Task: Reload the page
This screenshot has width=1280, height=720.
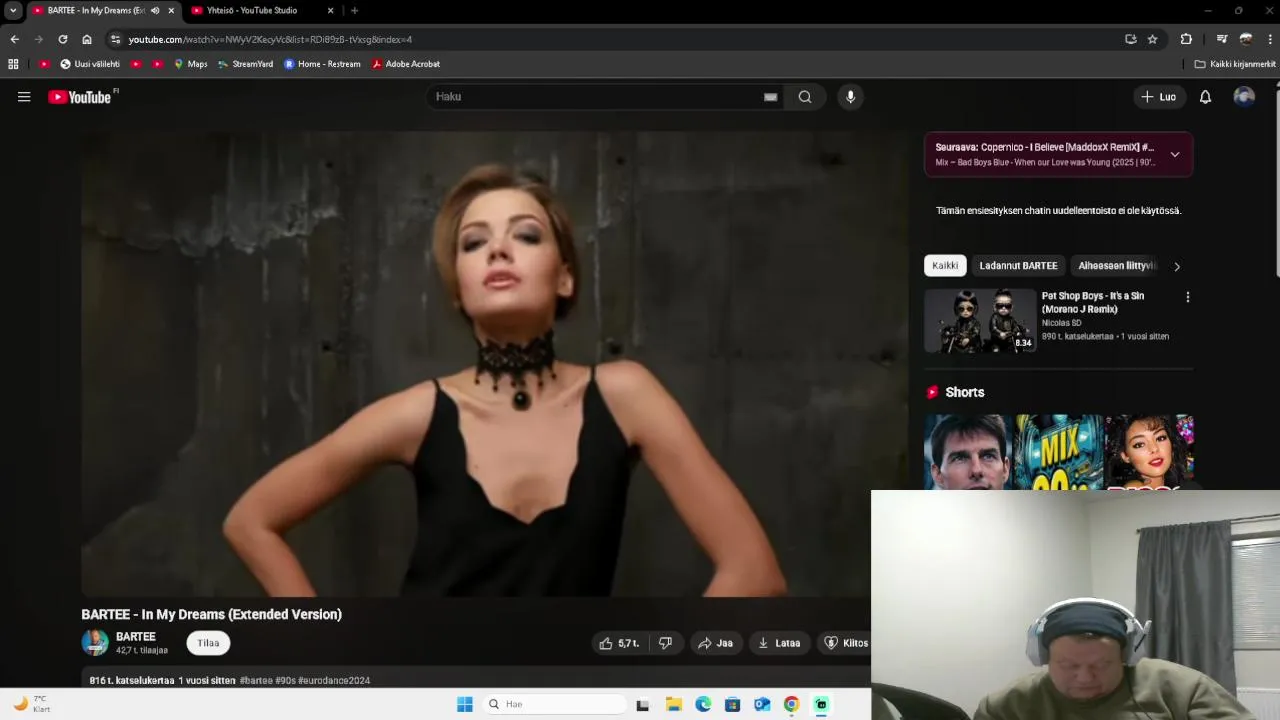Action: pos(62,39)
